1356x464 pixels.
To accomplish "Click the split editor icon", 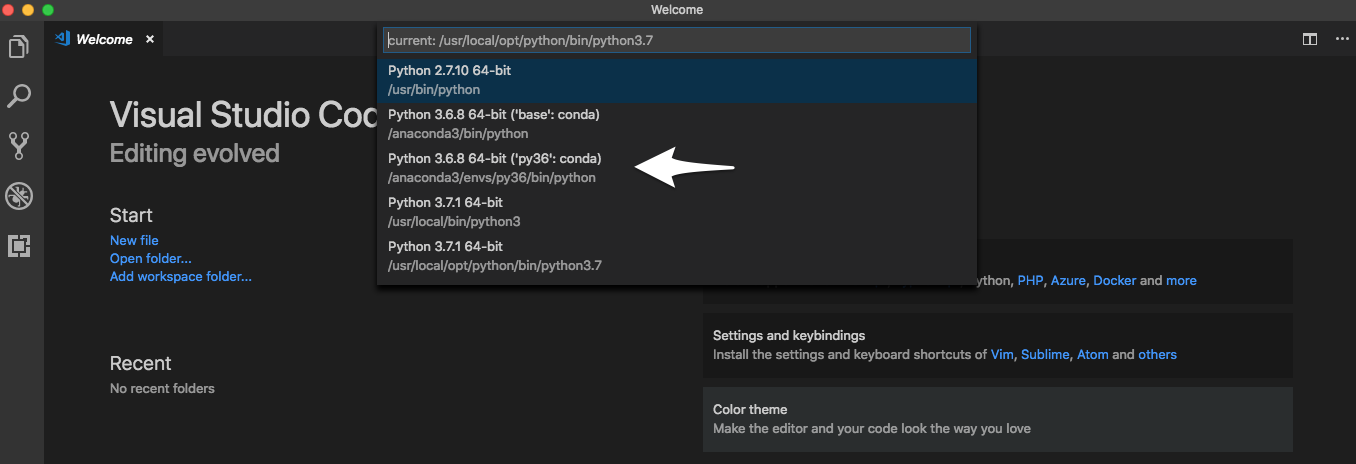I will [x=1309, y=40].
